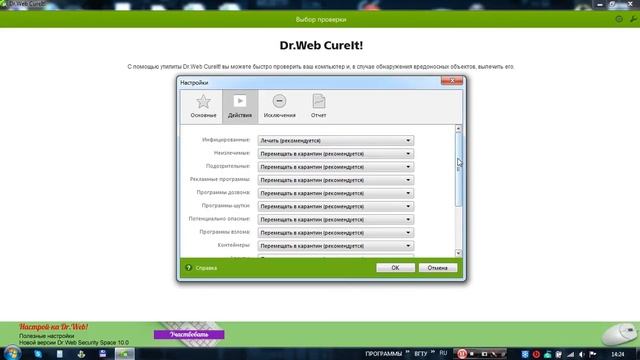Click the volume speaker tray icon
Screen dimensions: 640x360
582,354
